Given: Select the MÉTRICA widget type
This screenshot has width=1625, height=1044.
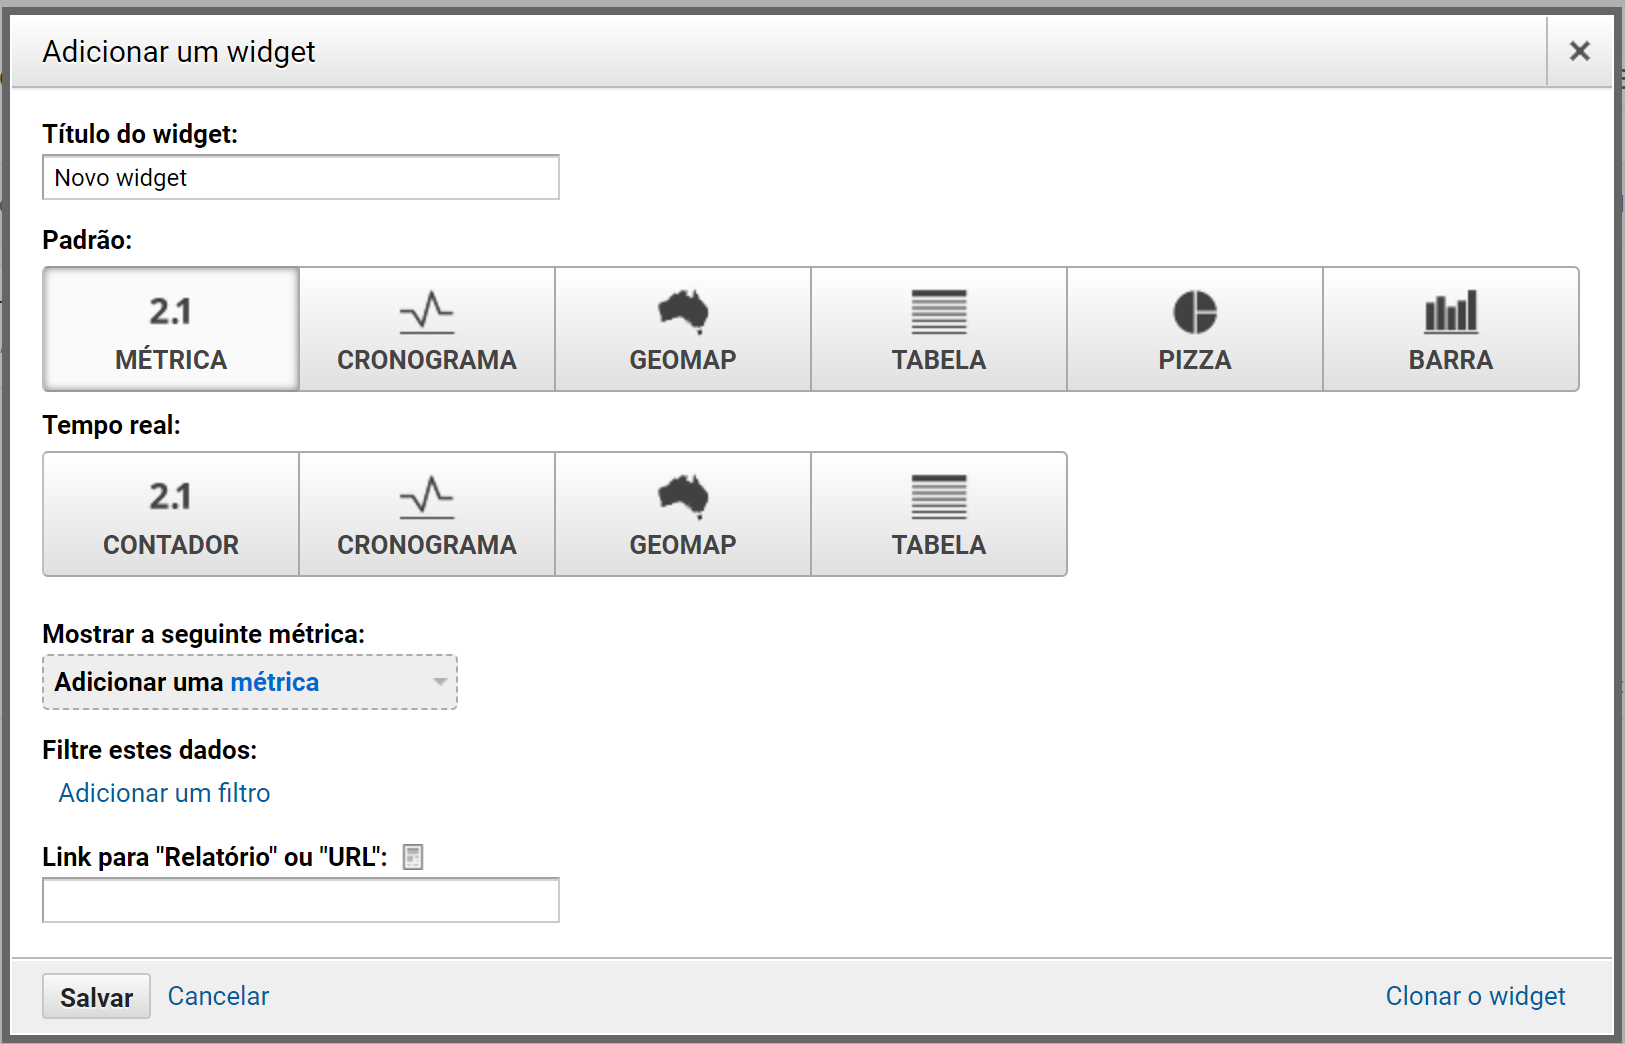Looking at the screenshot, I should 170,329.
